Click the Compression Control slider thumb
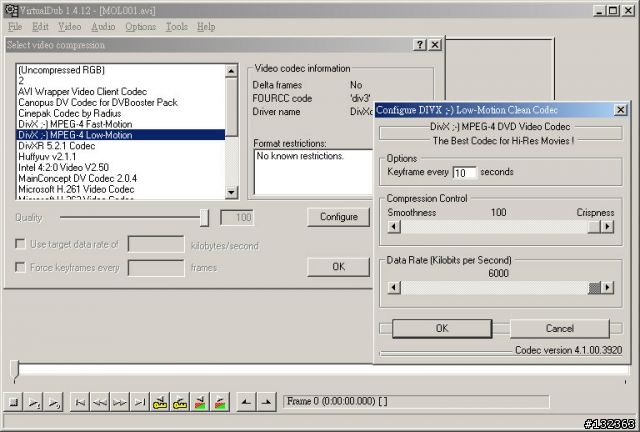This screenshot has width=640, height=432. pyautogui.click(x=594, y=227)
